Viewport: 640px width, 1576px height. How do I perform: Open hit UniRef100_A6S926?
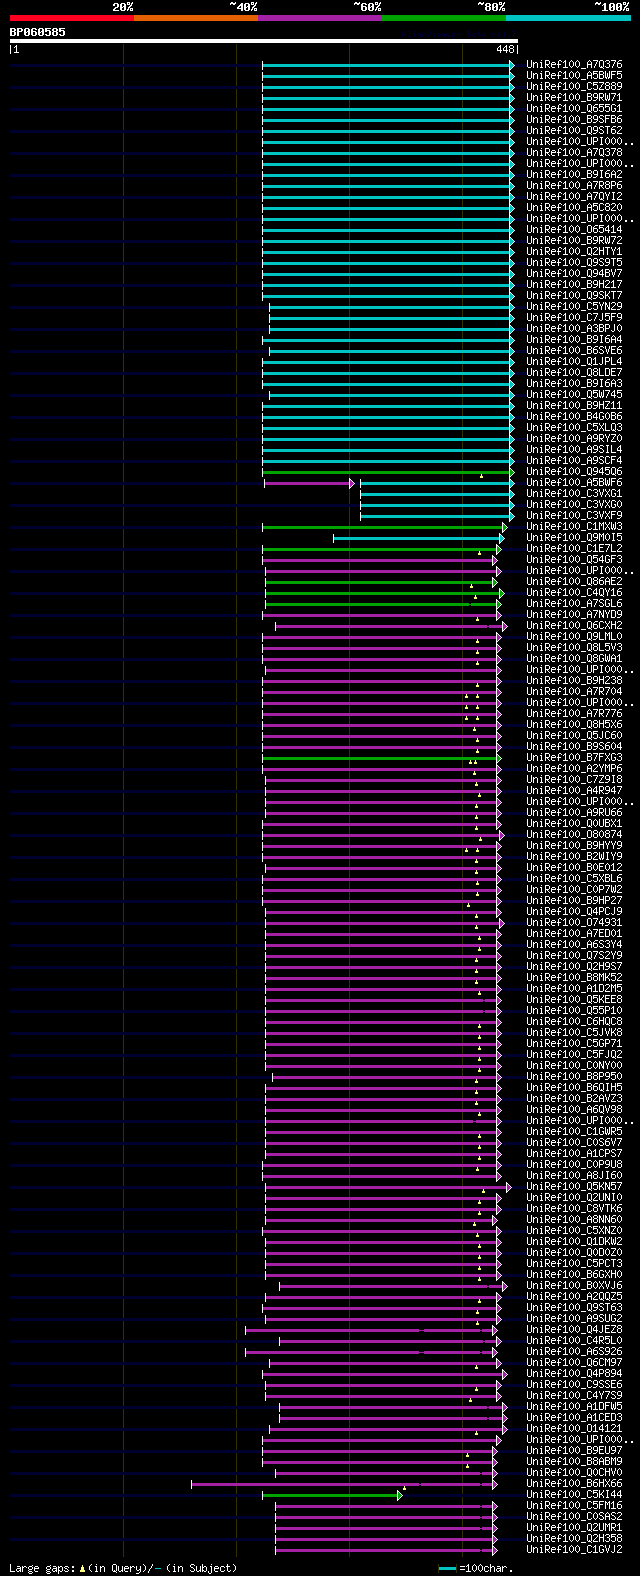point(574,1352)
